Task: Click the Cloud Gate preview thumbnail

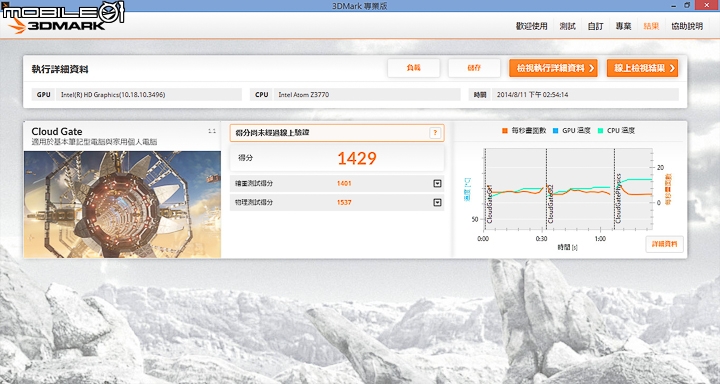Action: [122, 204]
